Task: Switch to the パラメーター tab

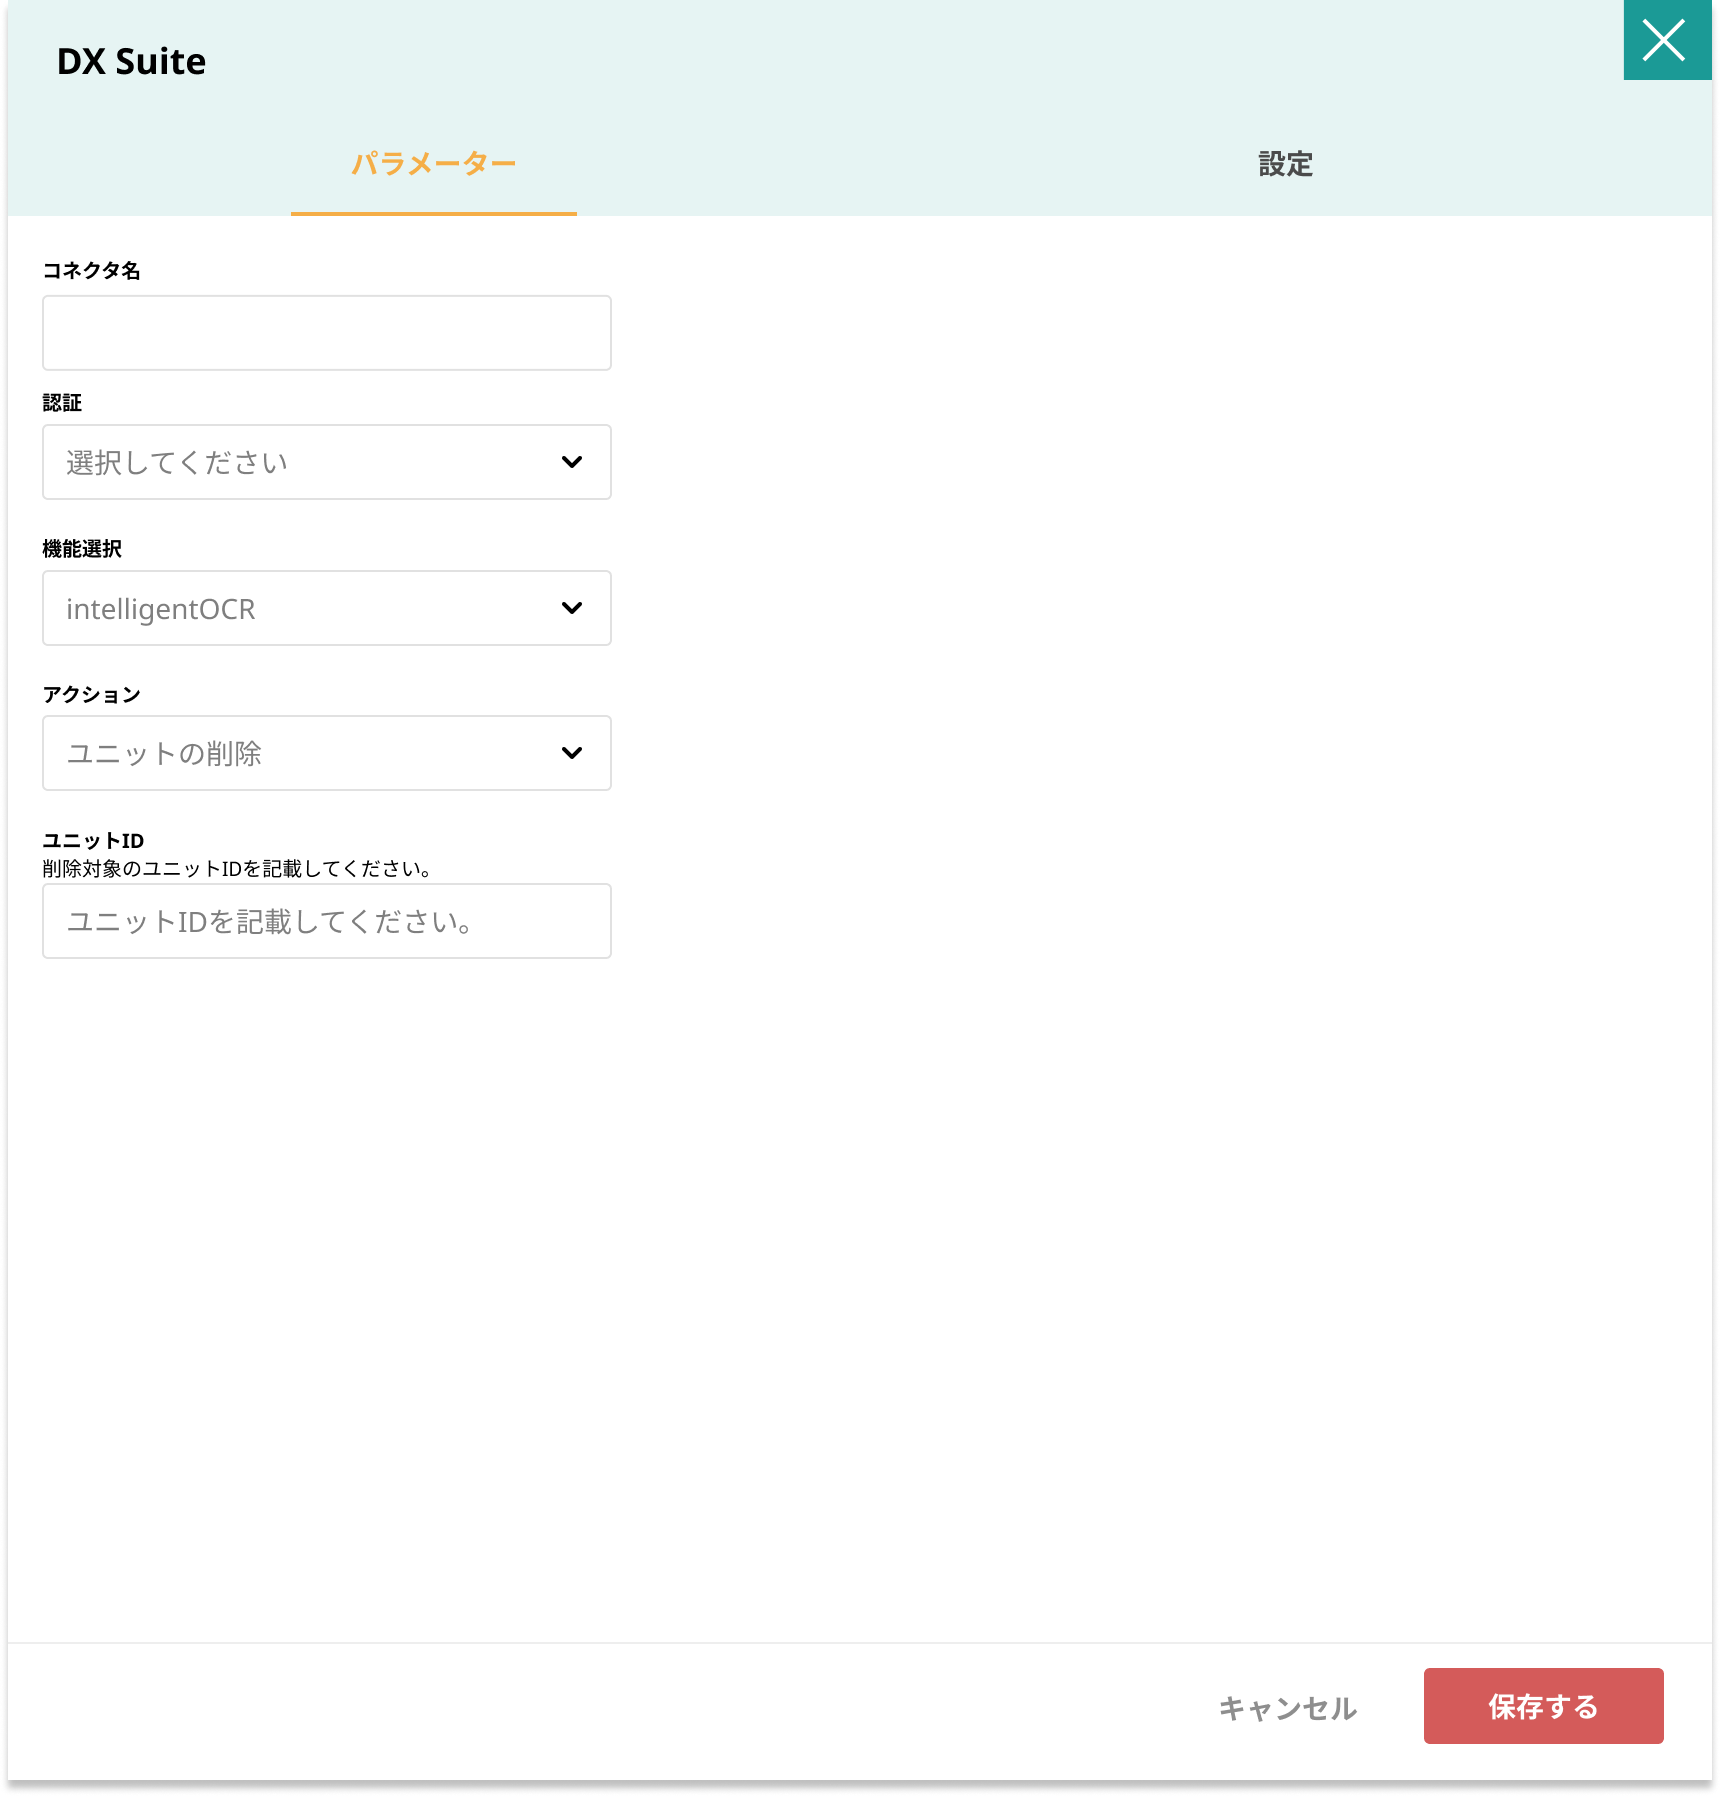Action: pos(434,164)
